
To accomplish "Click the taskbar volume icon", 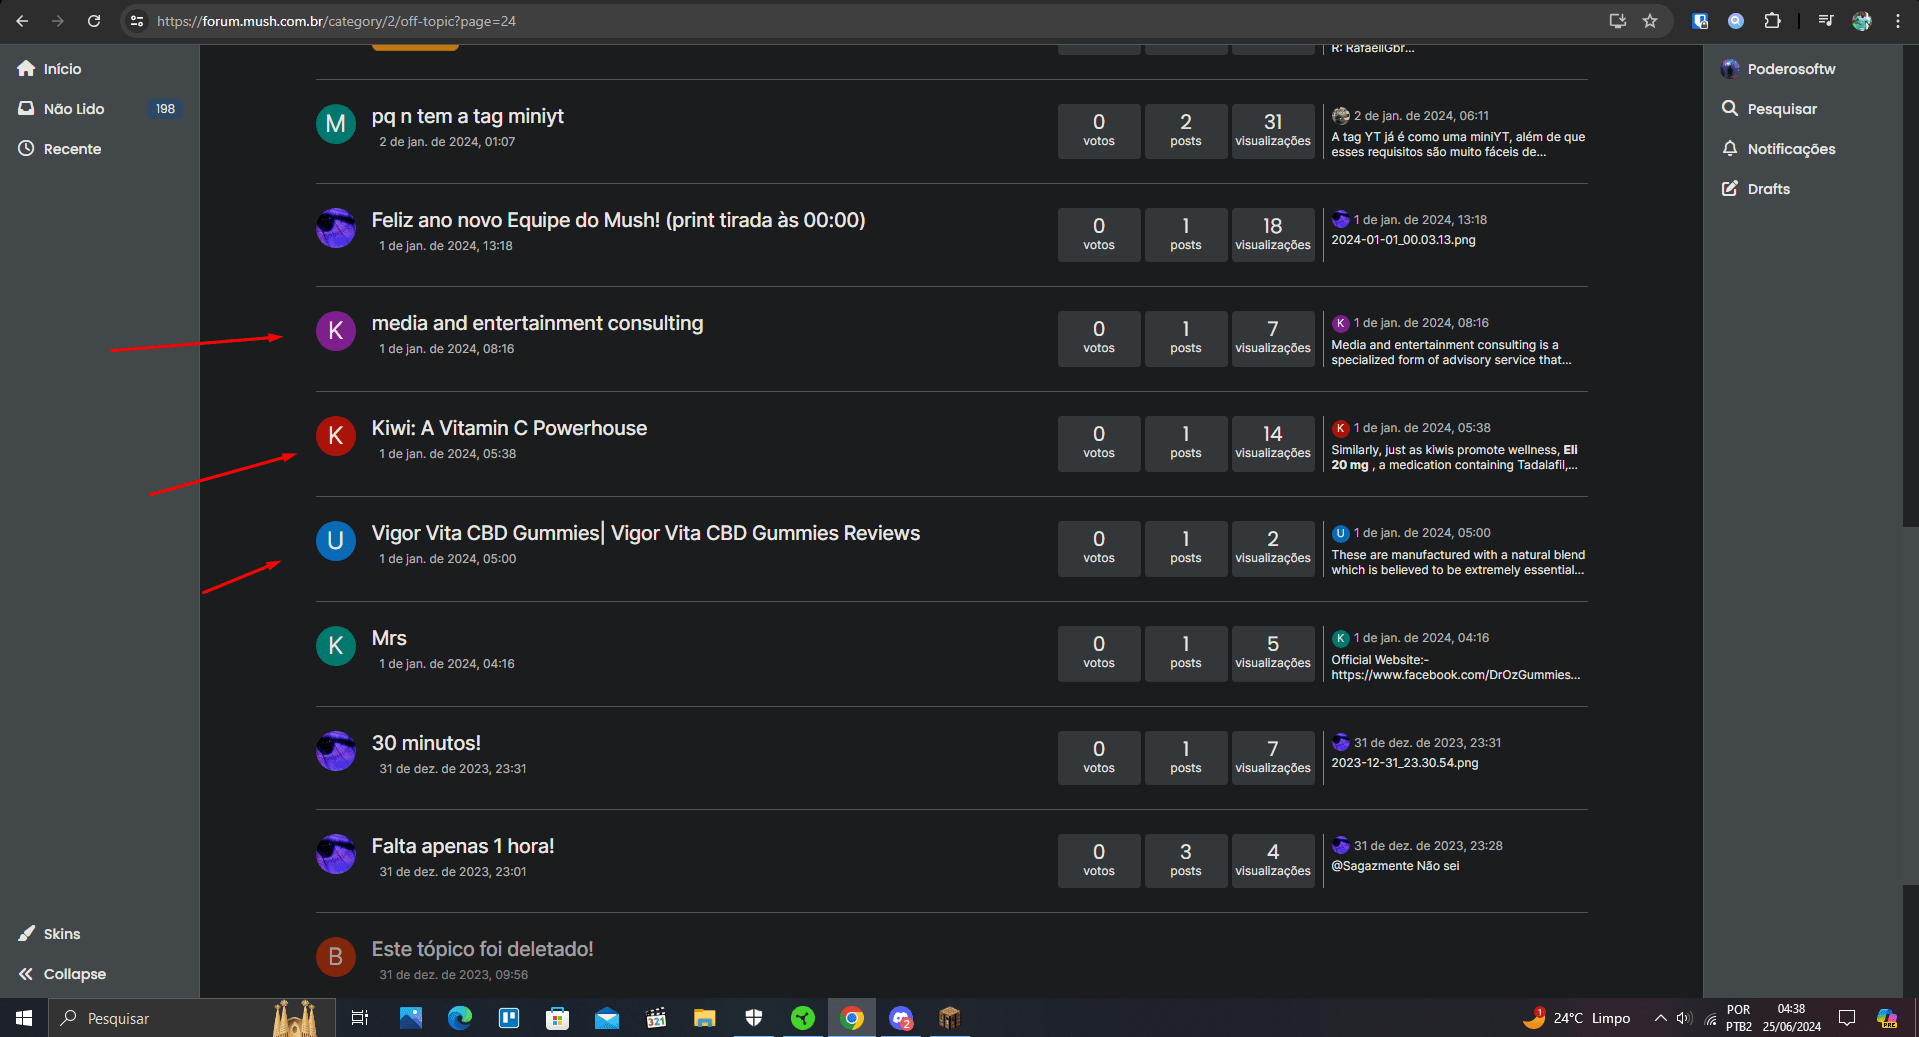I will (1684, 1018).
